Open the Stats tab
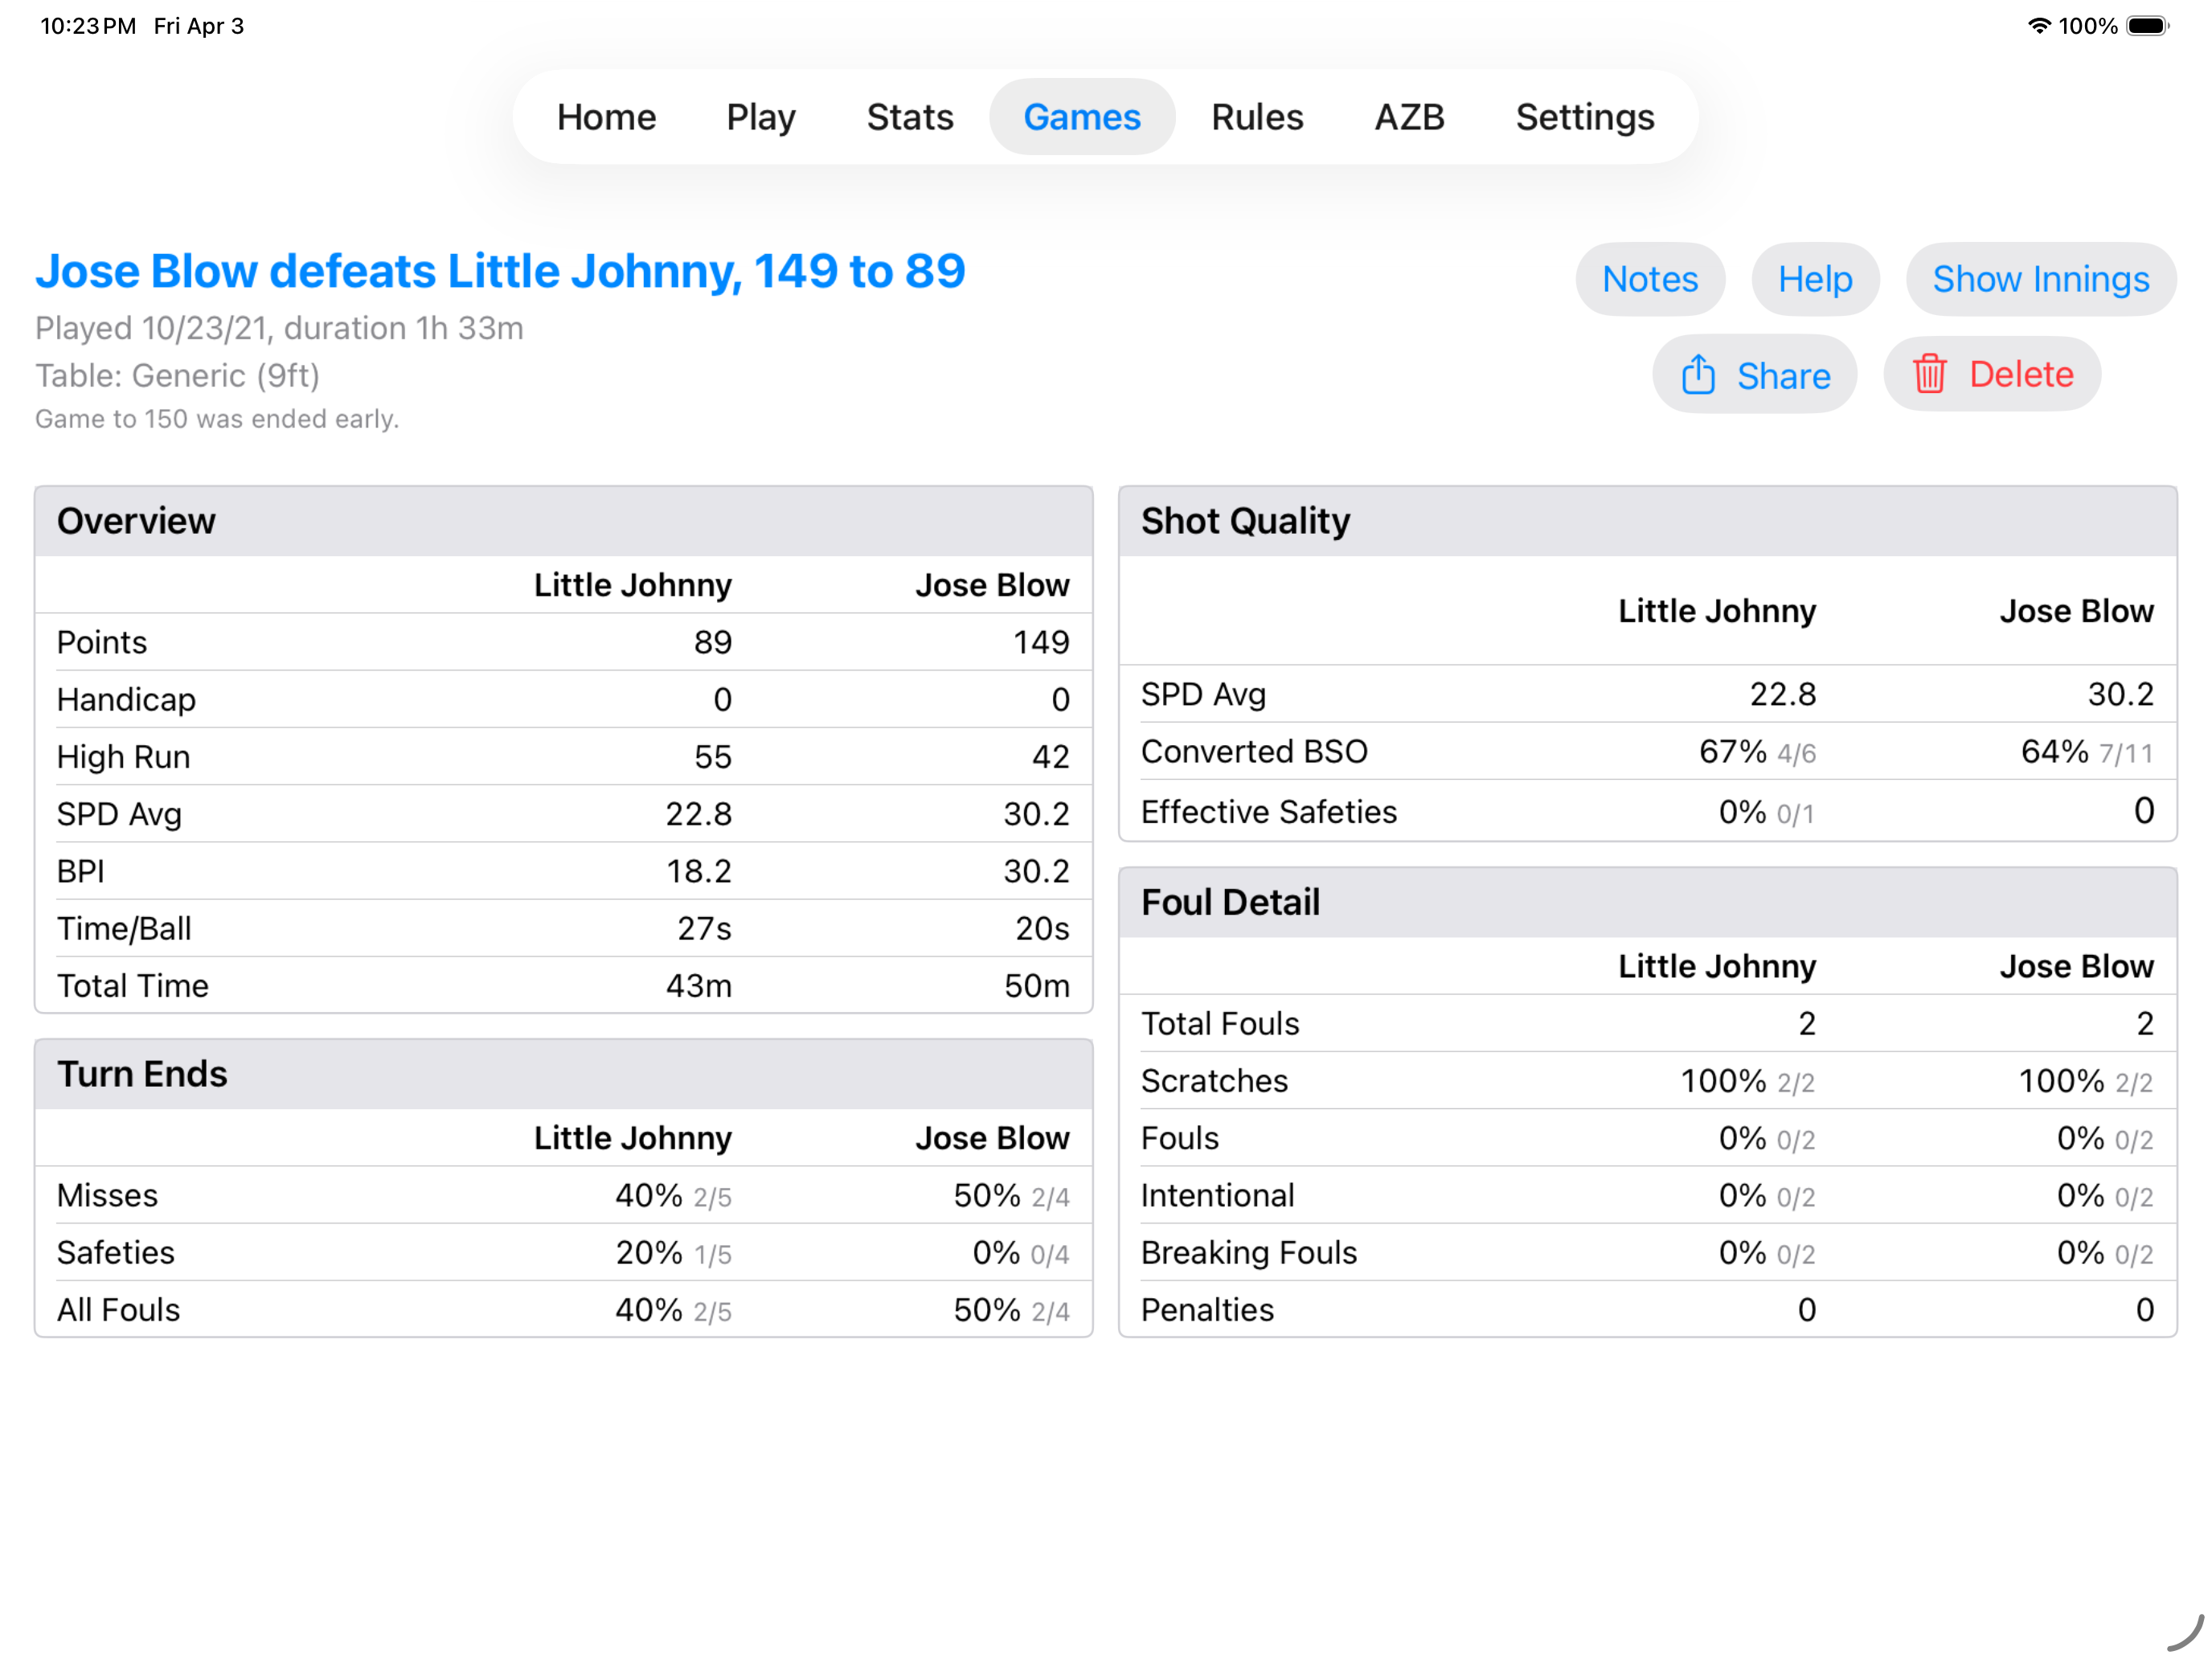 coord(909,117)
